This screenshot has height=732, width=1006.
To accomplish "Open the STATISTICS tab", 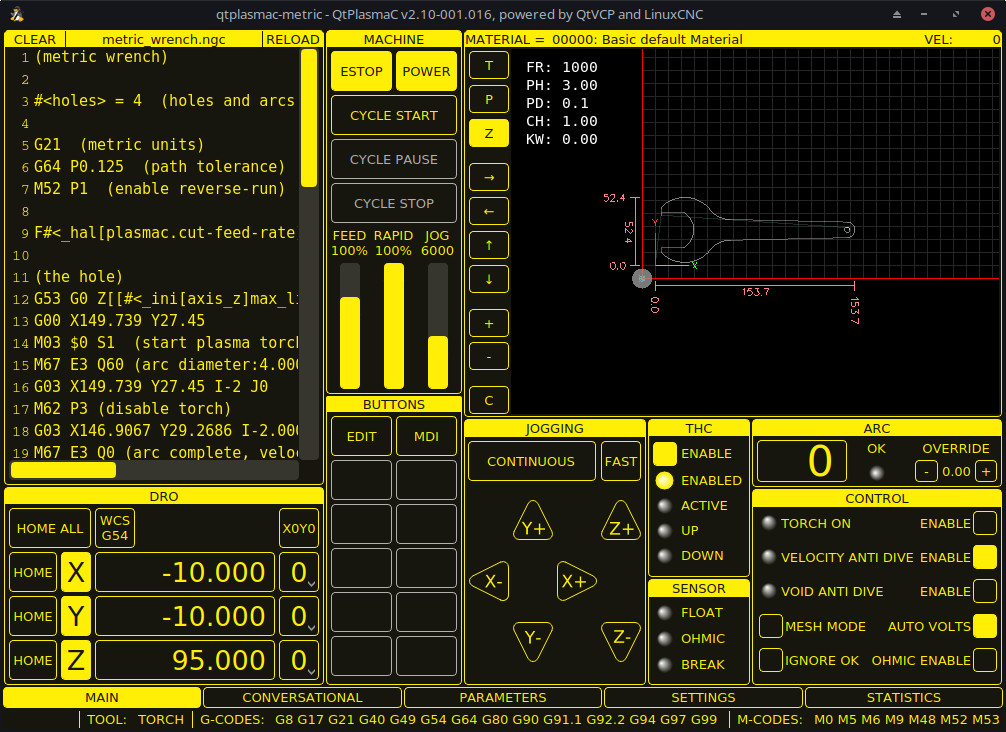I will click(x=903, y=697).
